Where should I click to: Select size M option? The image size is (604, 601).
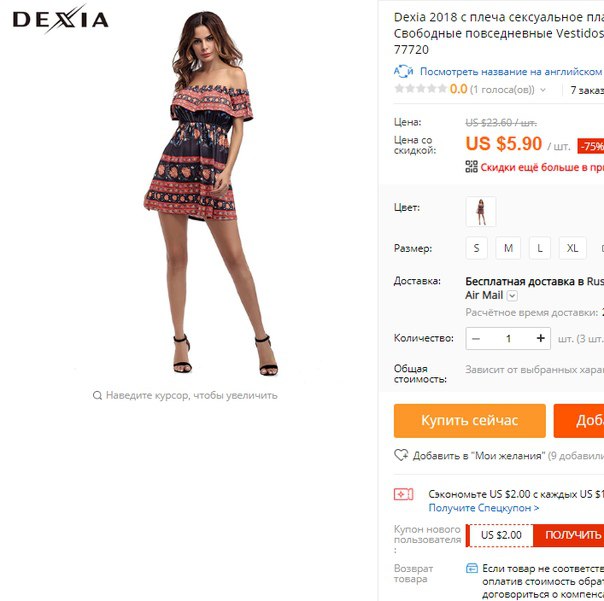pyautogui.click(x=508, y=248)
